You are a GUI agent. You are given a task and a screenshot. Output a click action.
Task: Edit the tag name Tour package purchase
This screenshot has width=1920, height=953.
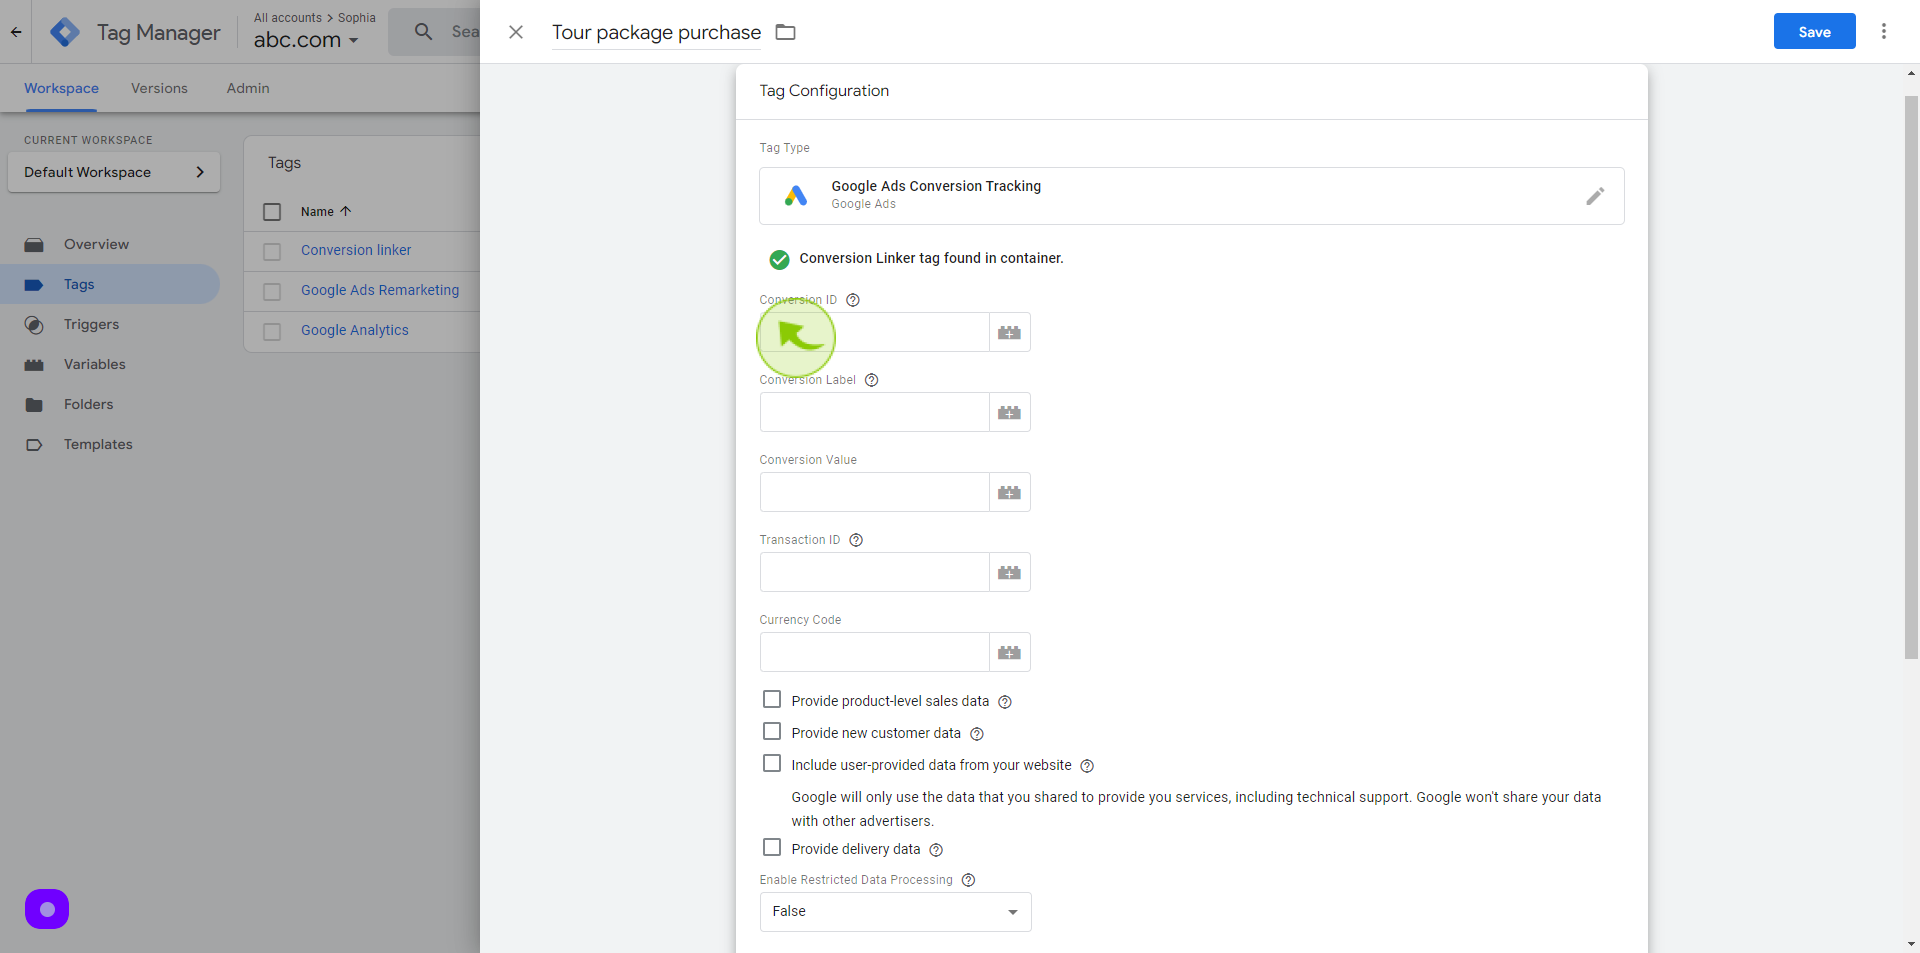[x=656, y=32]
